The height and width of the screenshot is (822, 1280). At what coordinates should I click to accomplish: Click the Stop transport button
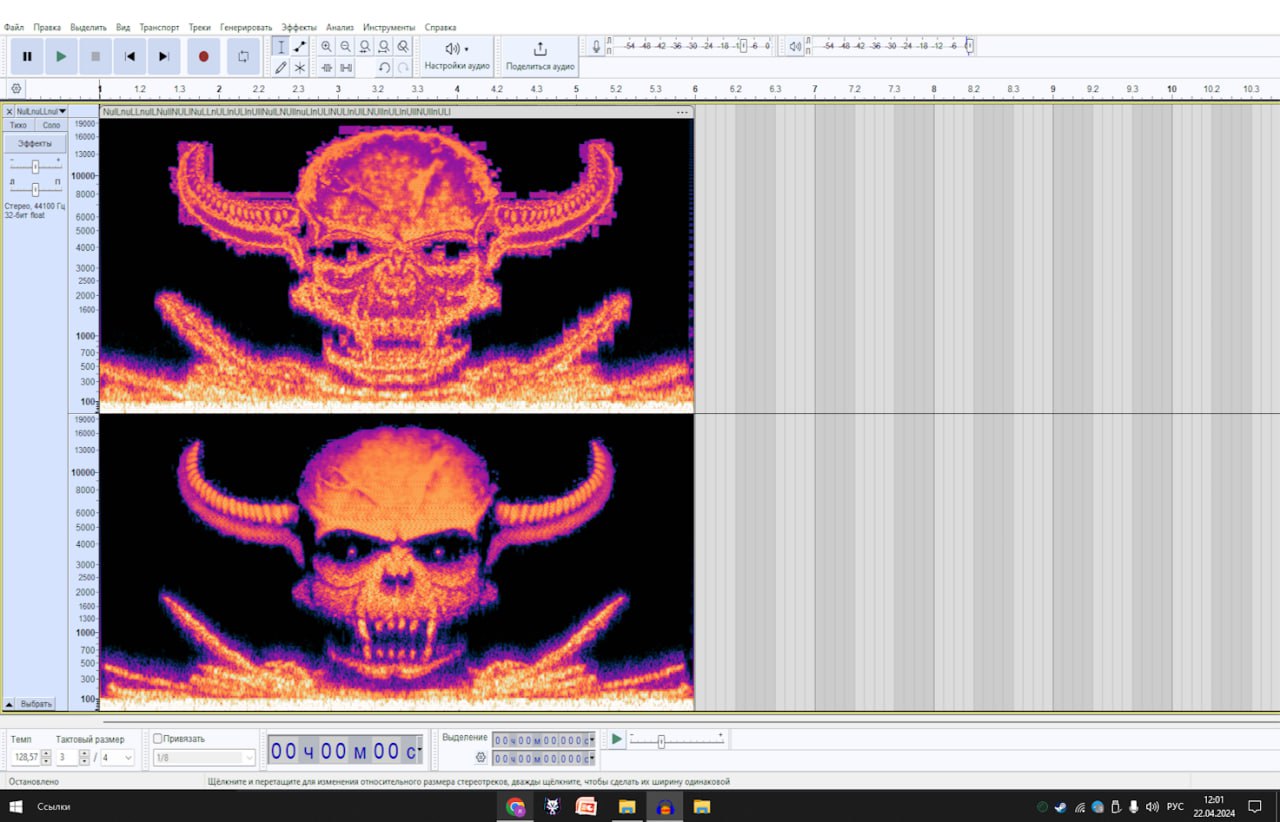coord(95,57)
